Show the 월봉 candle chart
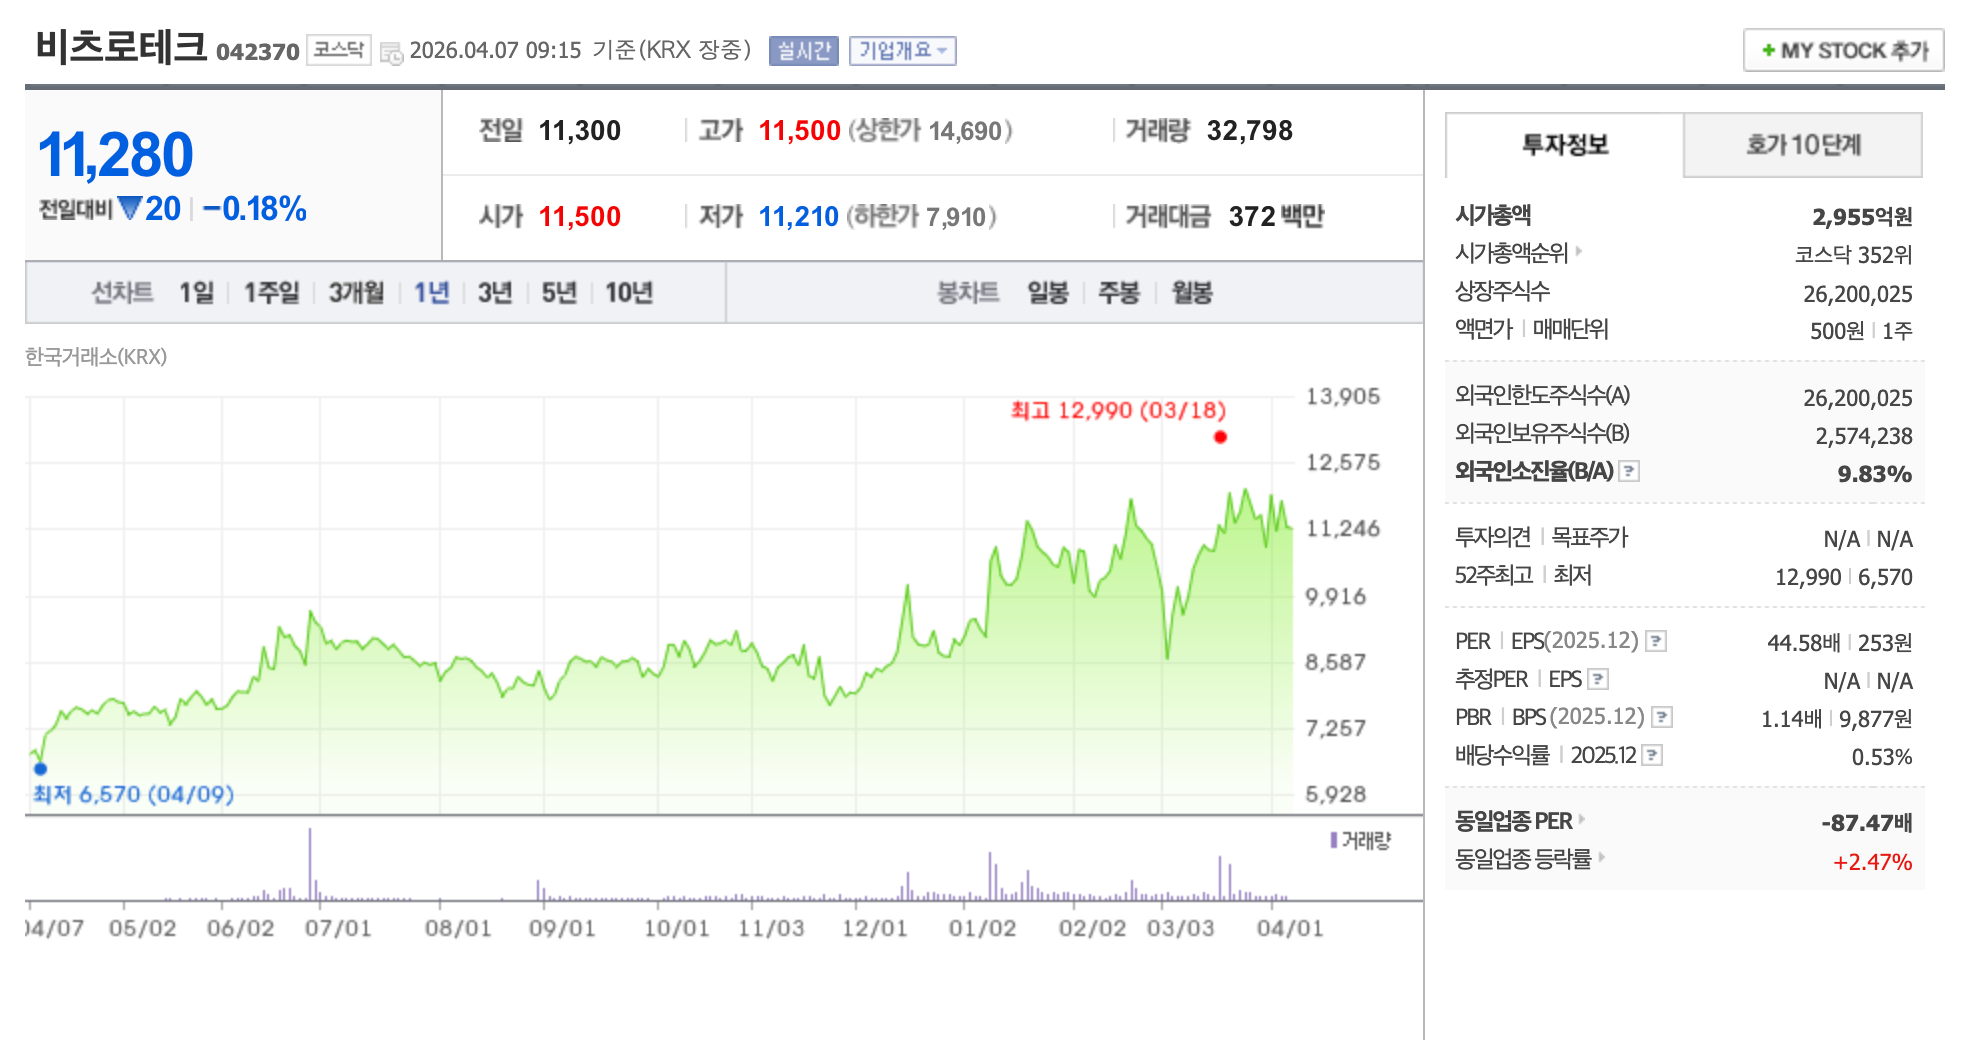Viewport: 1964px width, 1040px height. tap(1192, 292)
